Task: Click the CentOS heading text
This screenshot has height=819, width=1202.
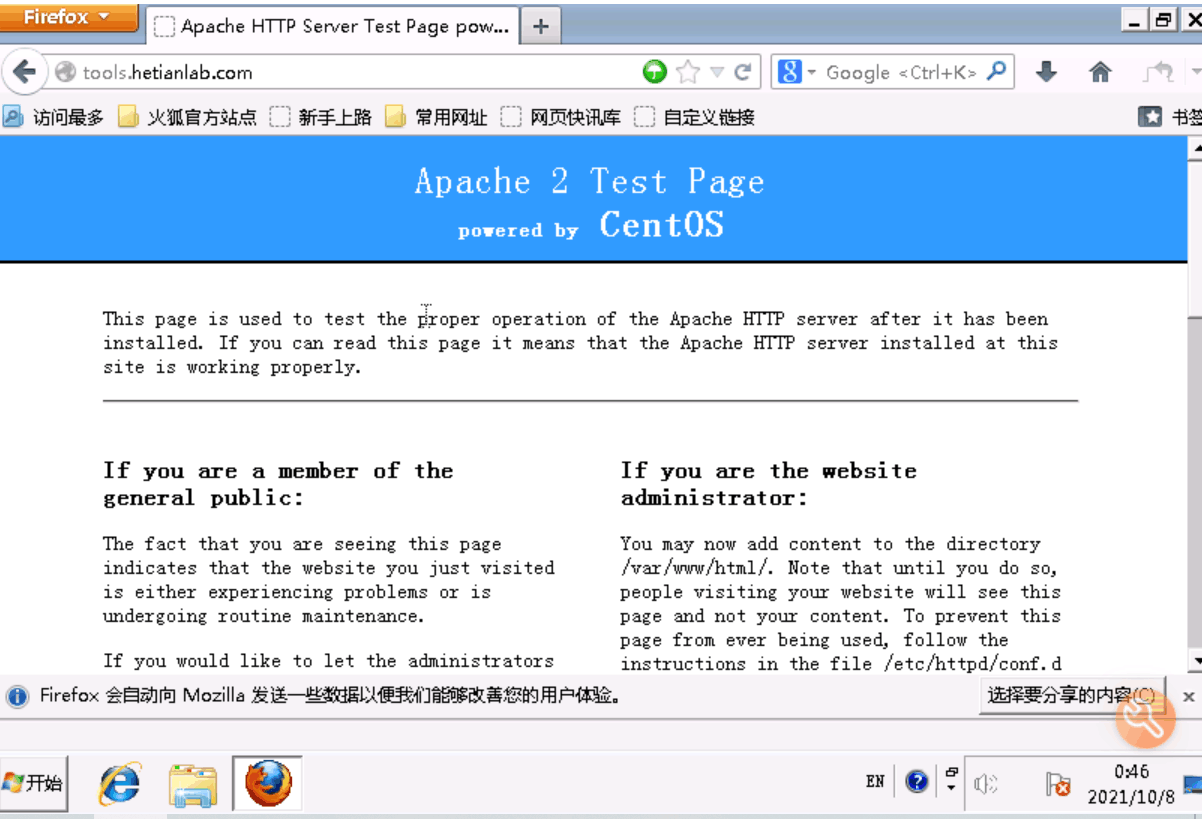Action: (x=662, y=224)
